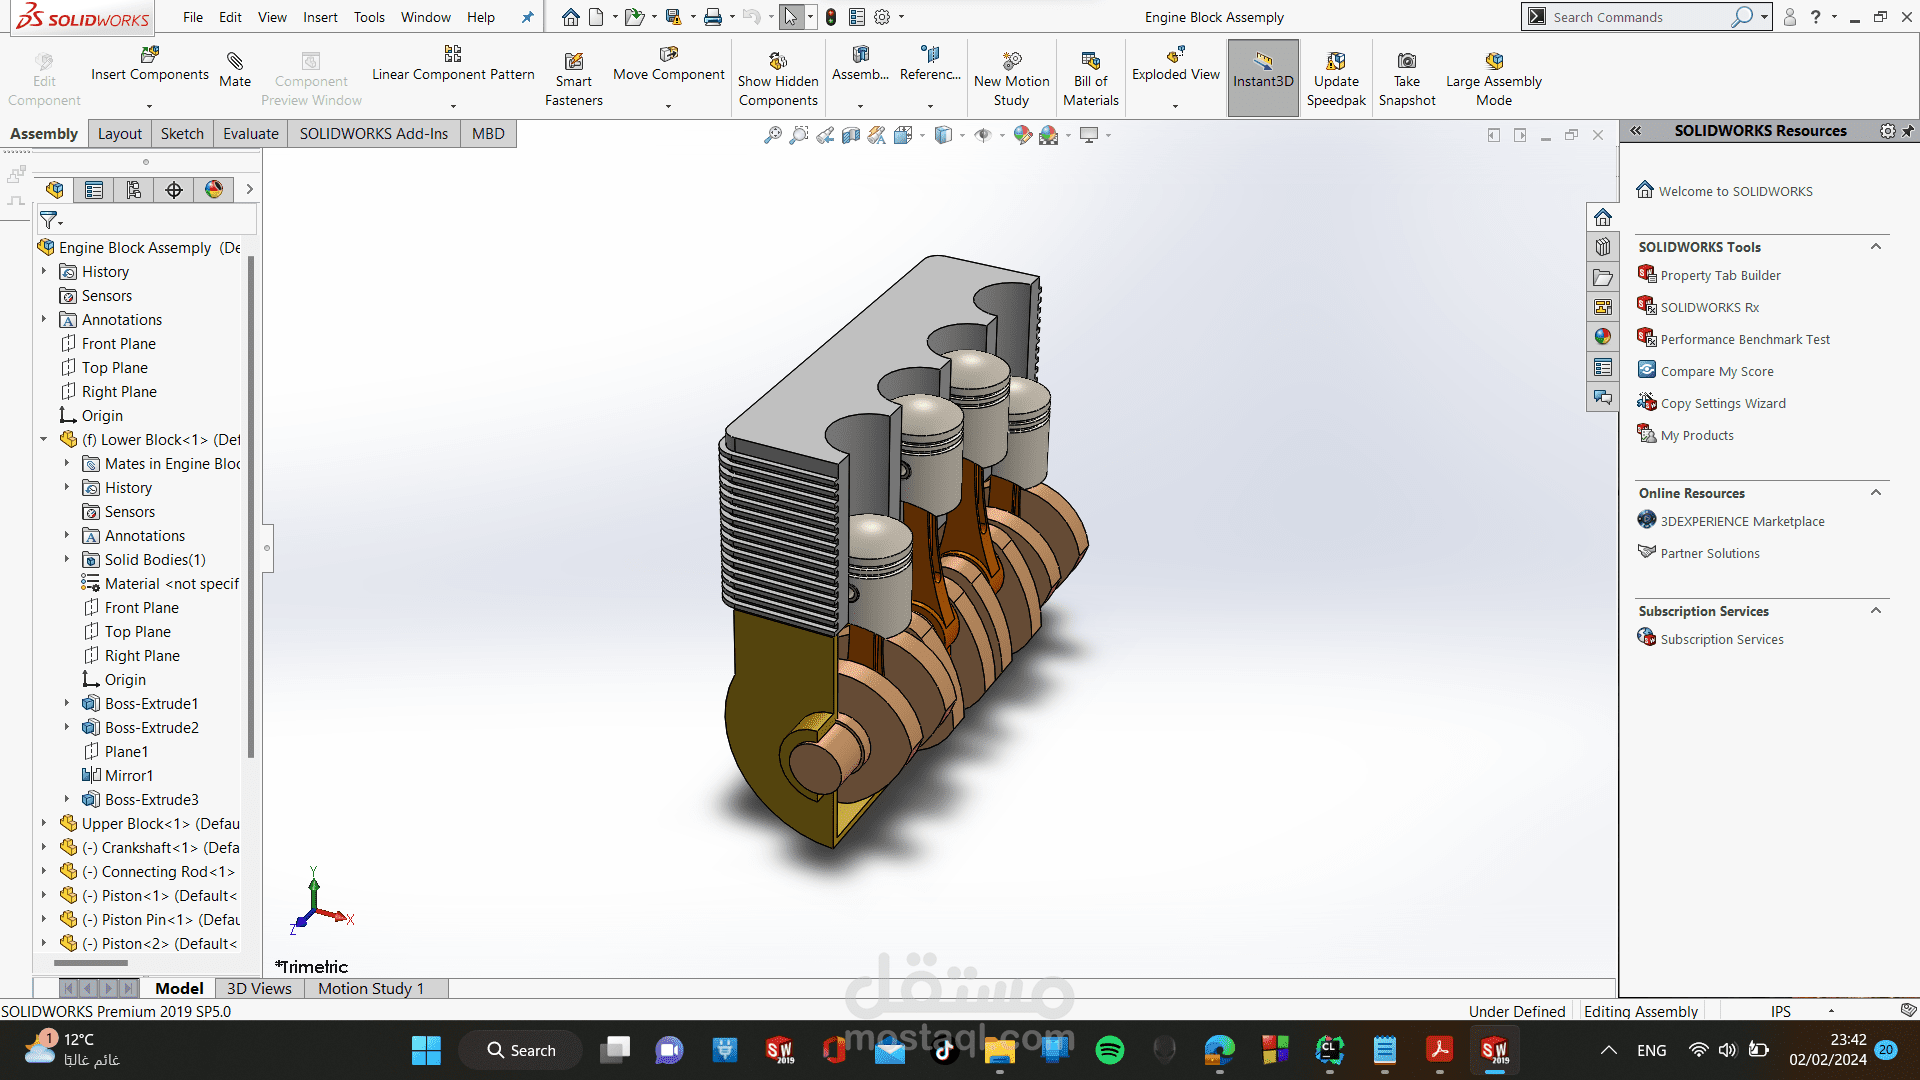Open the Assembly Features tool
The image size is (1920, 1080).
pos(860,64)
